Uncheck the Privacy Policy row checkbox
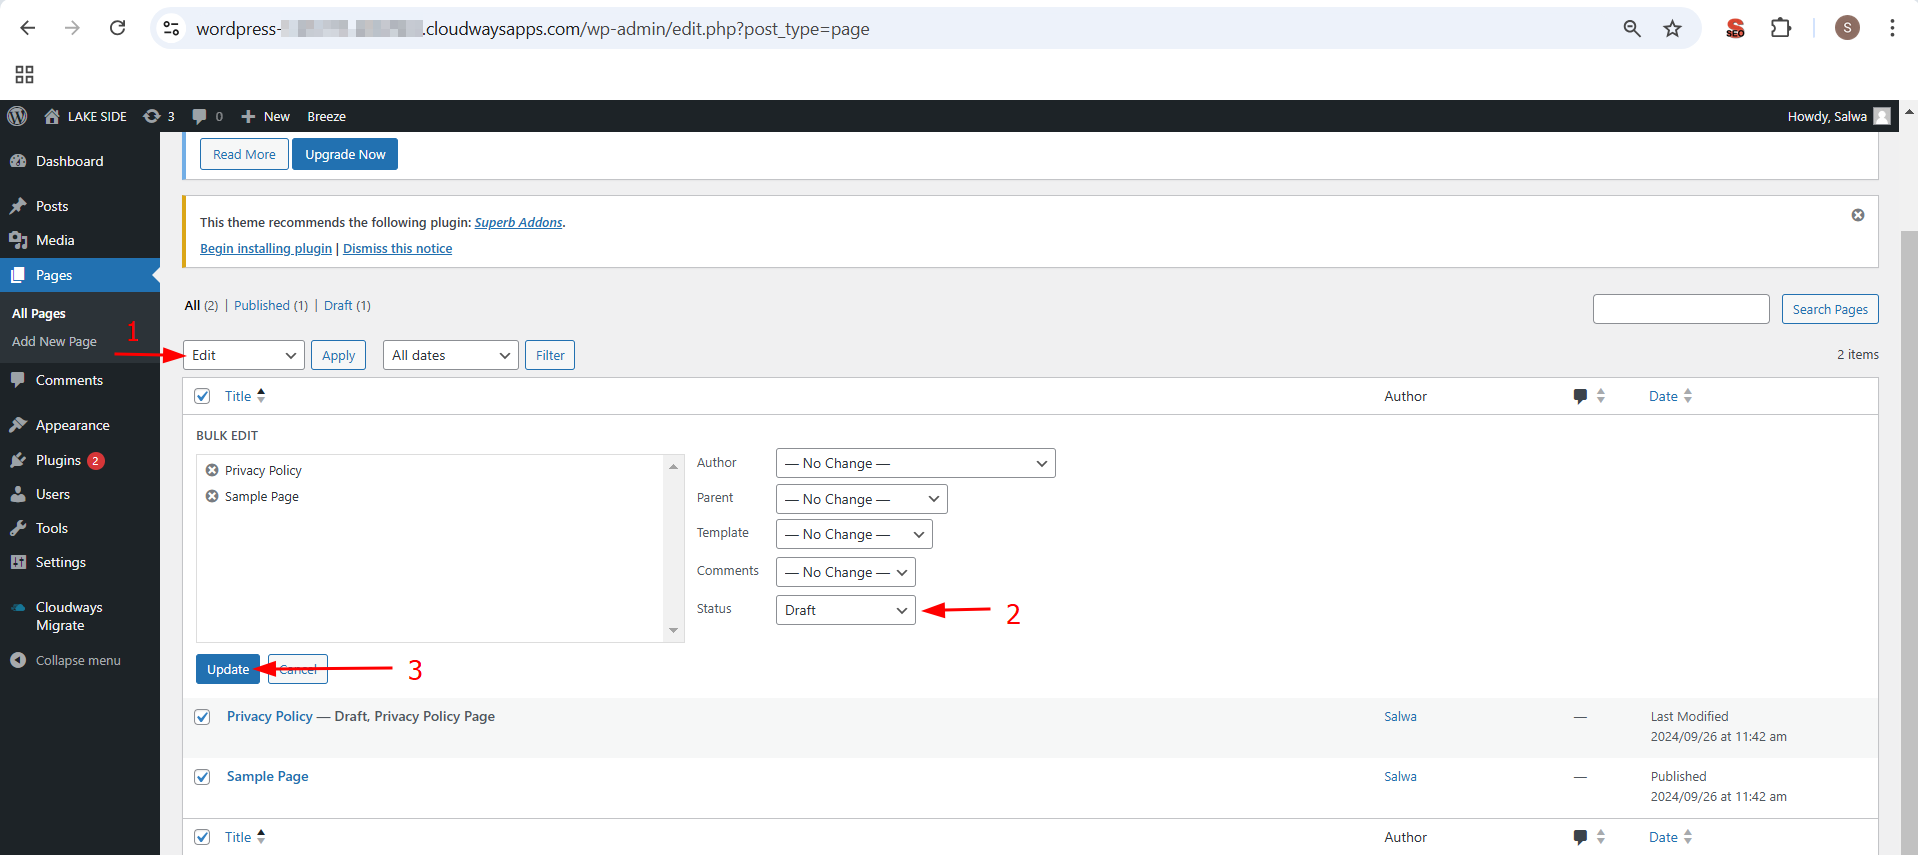The width and height of the screenshot is (1918, 855). [202, 717]
